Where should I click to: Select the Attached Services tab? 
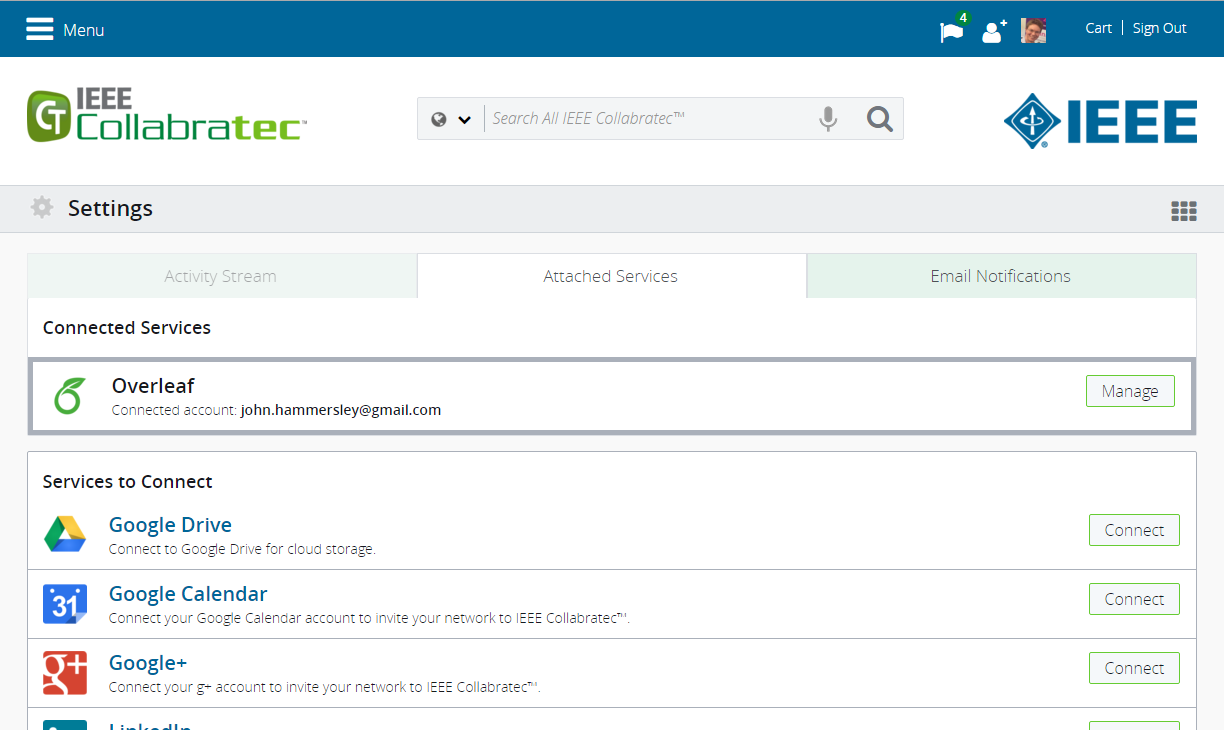[611, 276]
